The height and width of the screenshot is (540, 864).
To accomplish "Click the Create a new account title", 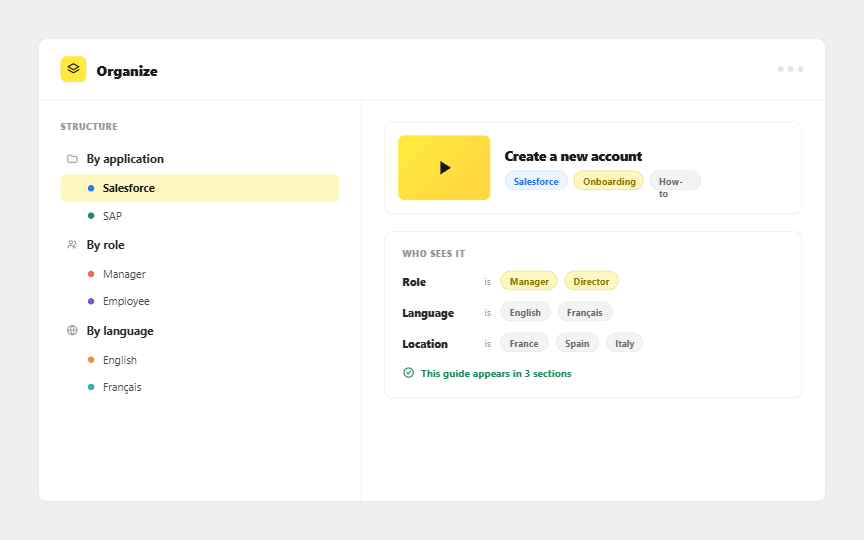I will click(573, 156).
